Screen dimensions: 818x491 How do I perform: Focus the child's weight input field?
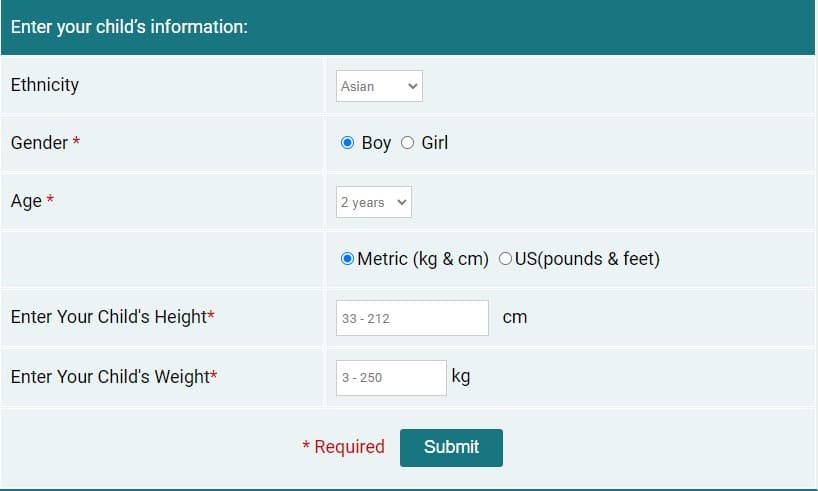pos(391,378)
